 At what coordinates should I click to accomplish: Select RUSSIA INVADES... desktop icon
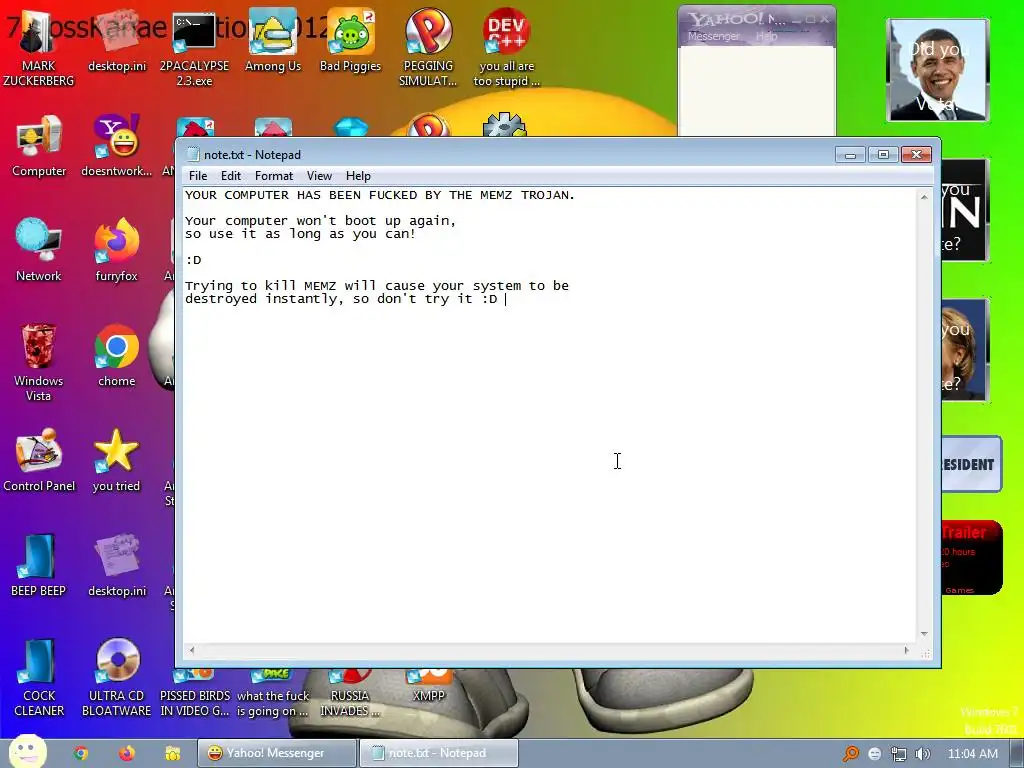tap(350, 694)
